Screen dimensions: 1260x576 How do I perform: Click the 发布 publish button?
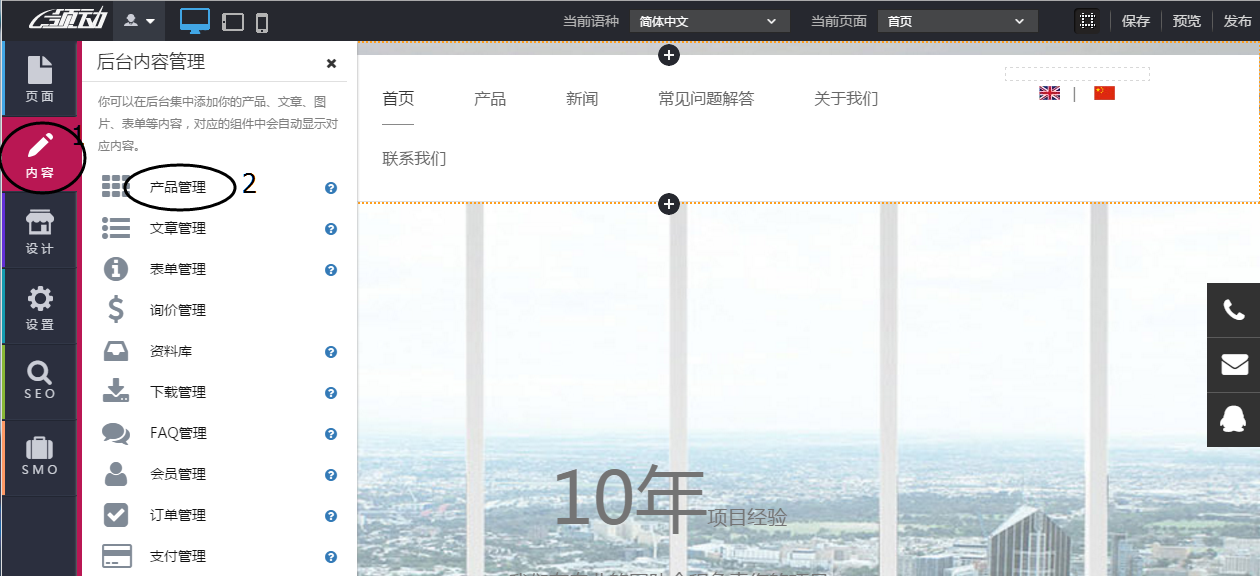tap(1235, 20)
